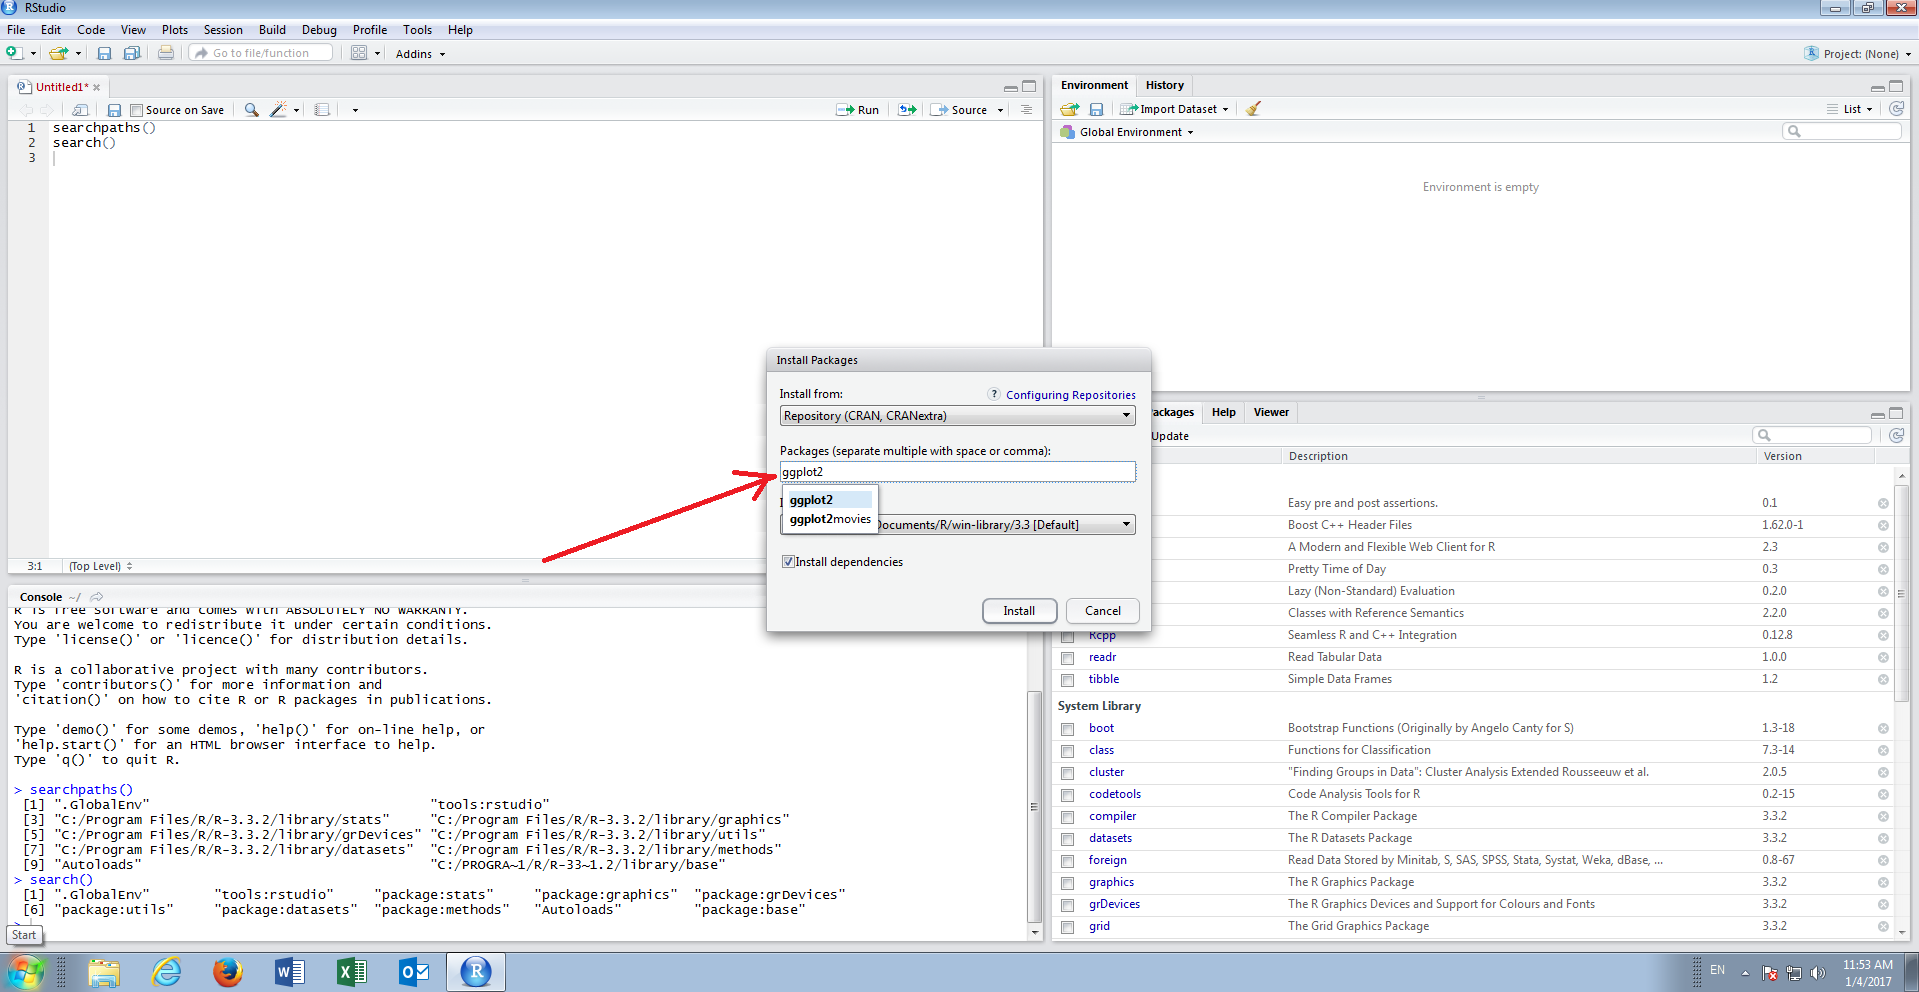The height and width of the screenshot is (992, 1919).
Task: Check the compiler package checkbox
Action: click(x=1068, y=817)
